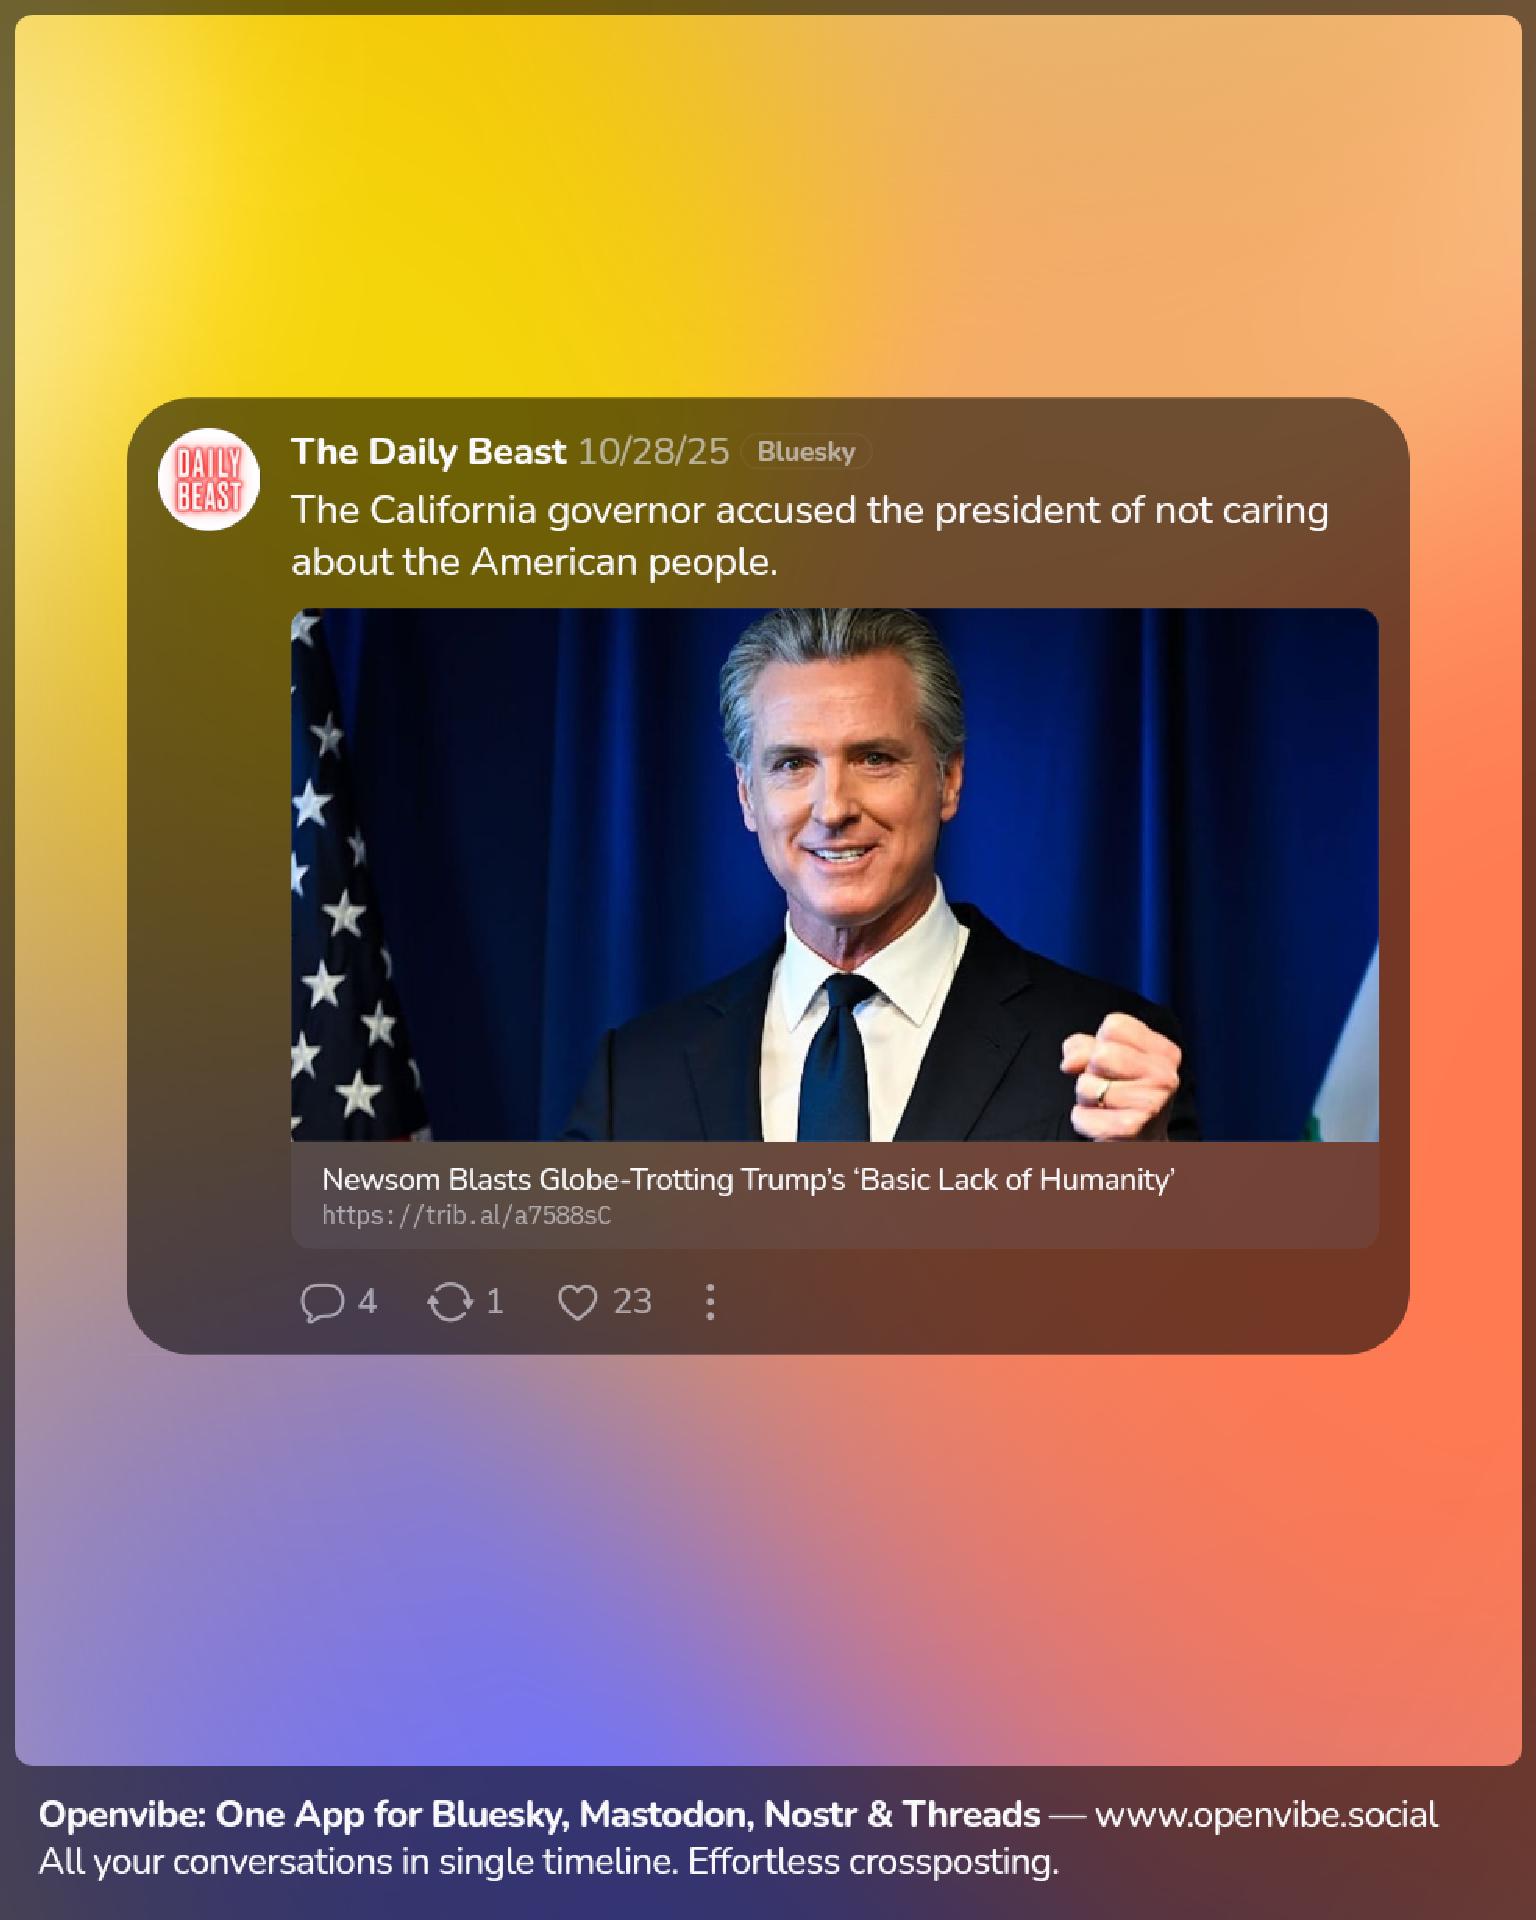Click the repost arrows icon
The image size is (1536, 1920).
(x=449, y=1302)
